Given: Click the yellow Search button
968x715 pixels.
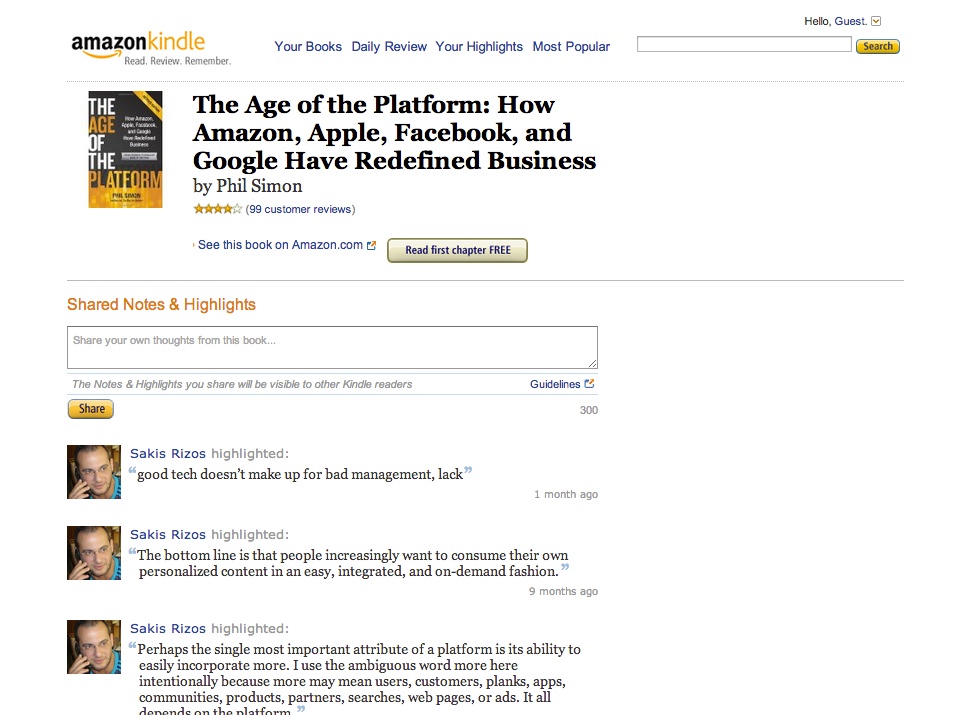Looking at the screenshot, I should click(877, 46).
